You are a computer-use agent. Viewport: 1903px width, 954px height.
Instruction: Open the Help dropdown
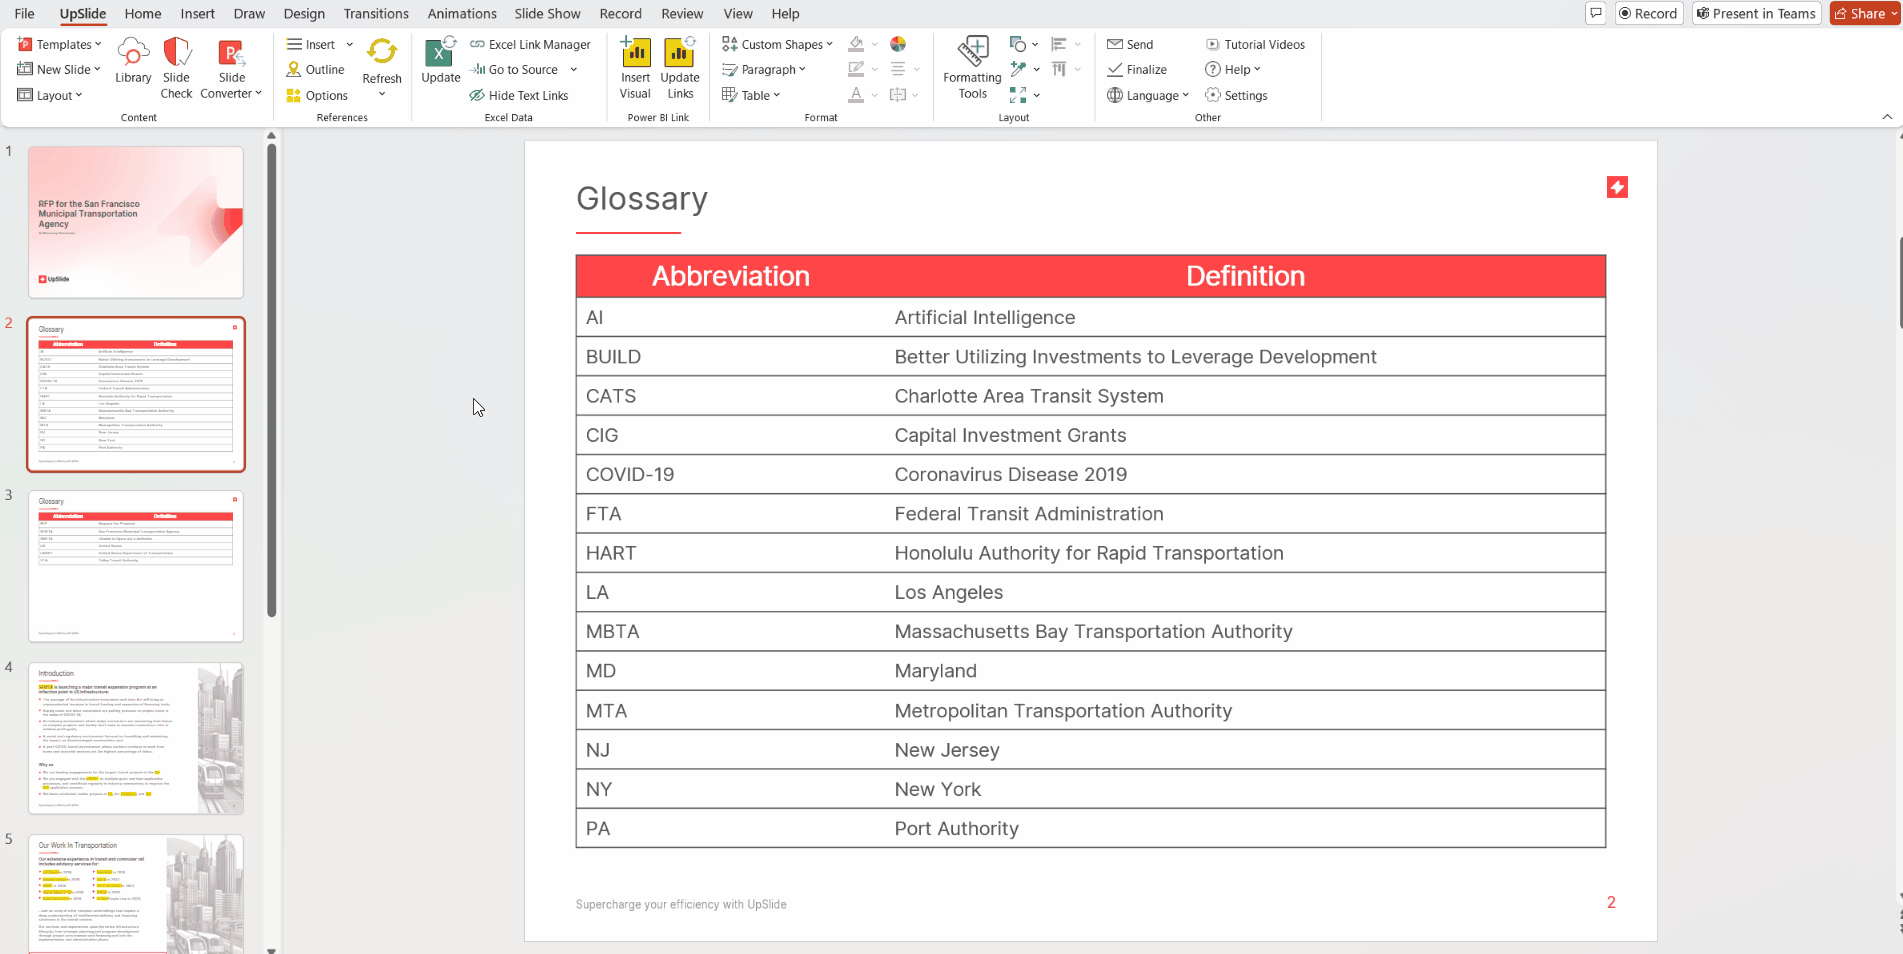coord(1233,69)
